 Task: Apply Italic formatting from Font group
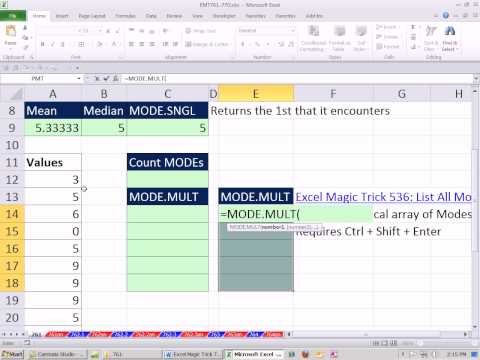(x=52, y=44)
